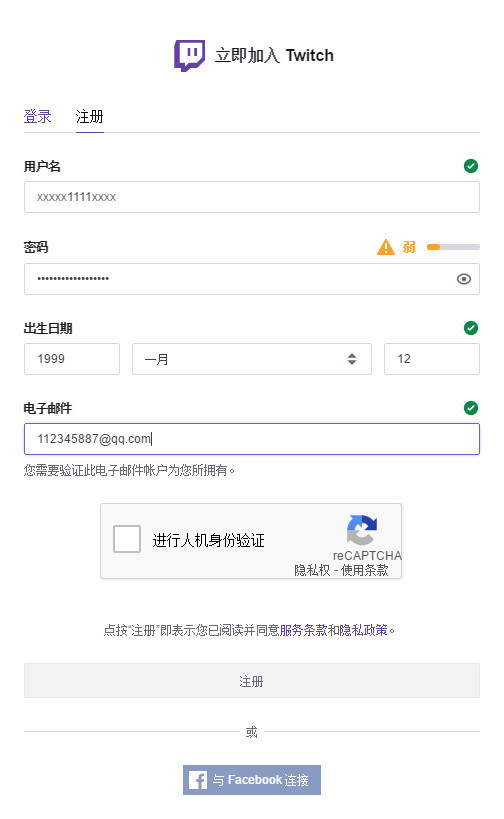Check the reCAPTCHA human verification box
Image resolution: width=504 pixels, height=819 pixels.
pos(127,539)
